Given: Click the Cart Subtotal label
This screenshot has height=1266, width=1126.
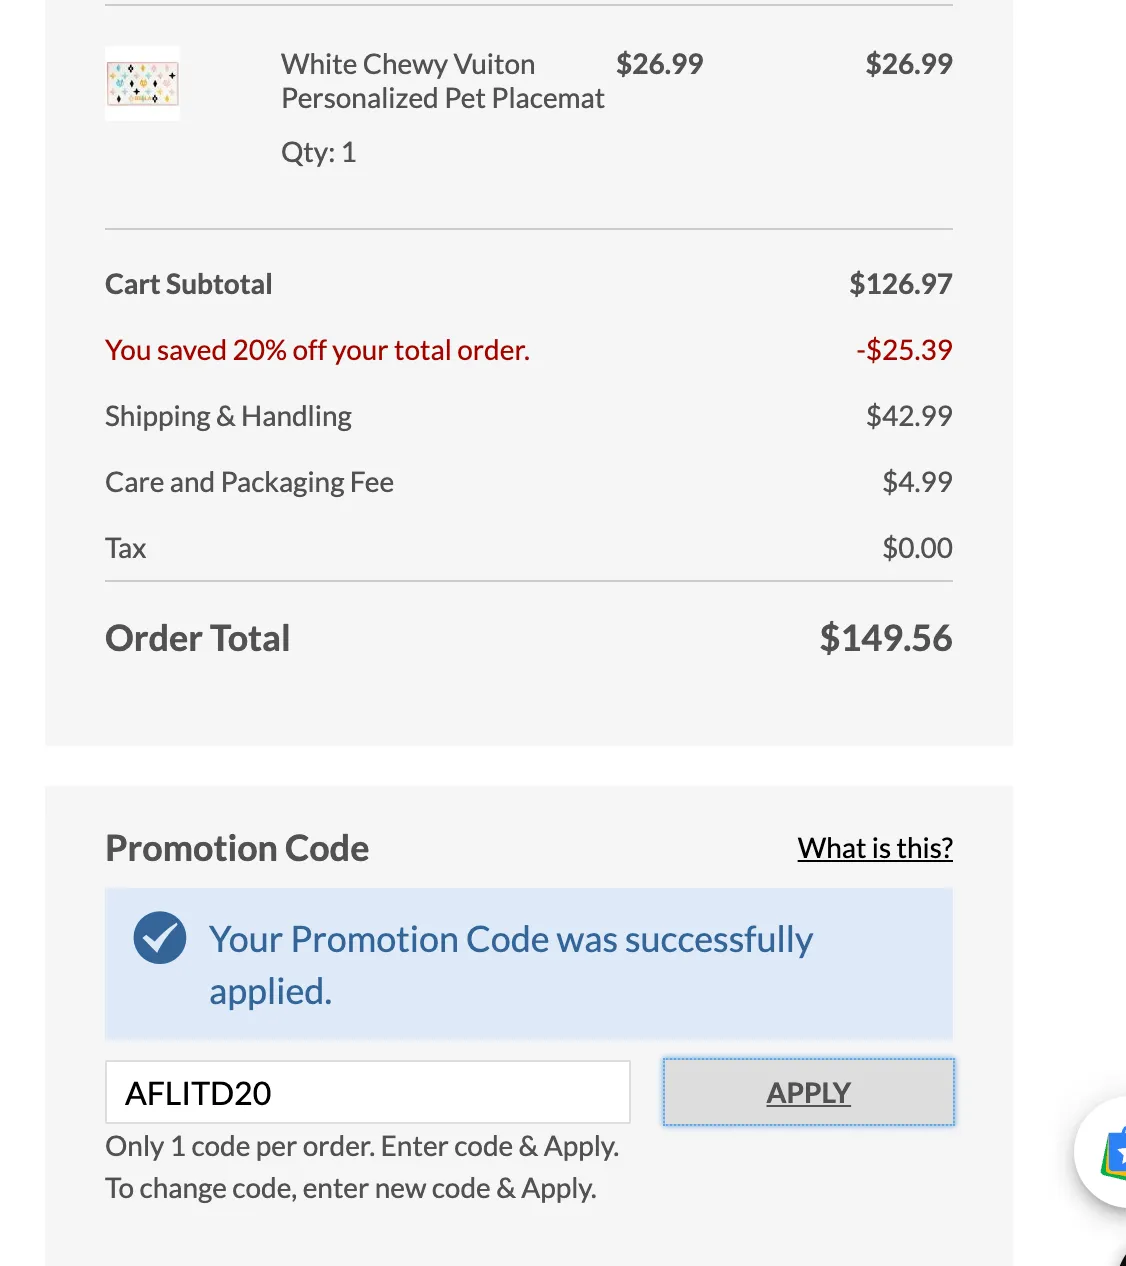Looking at the screenshot, I should tap(188, 284).
